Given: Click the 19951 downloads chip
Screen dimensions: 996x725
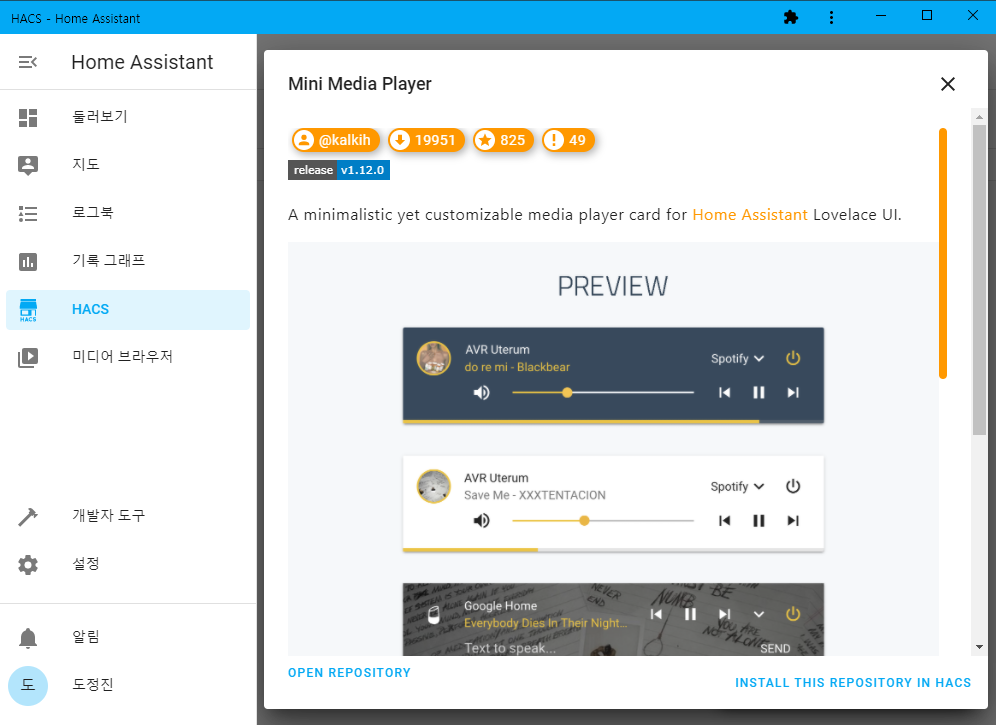Looking at the screenshot, I should pos(426,140).
